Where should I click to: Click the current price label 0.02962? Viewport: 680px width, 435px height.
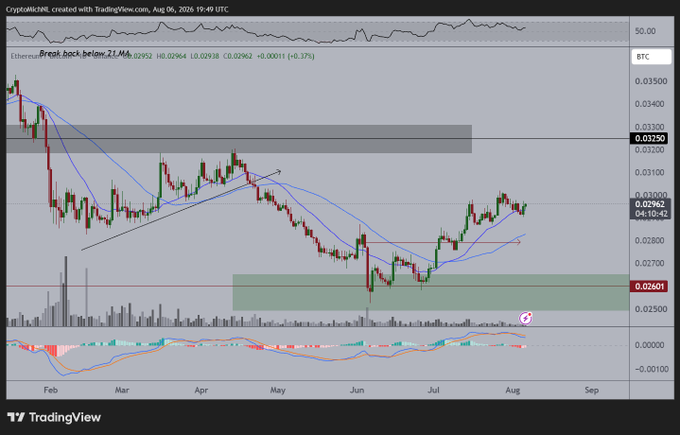click(650, 204)
